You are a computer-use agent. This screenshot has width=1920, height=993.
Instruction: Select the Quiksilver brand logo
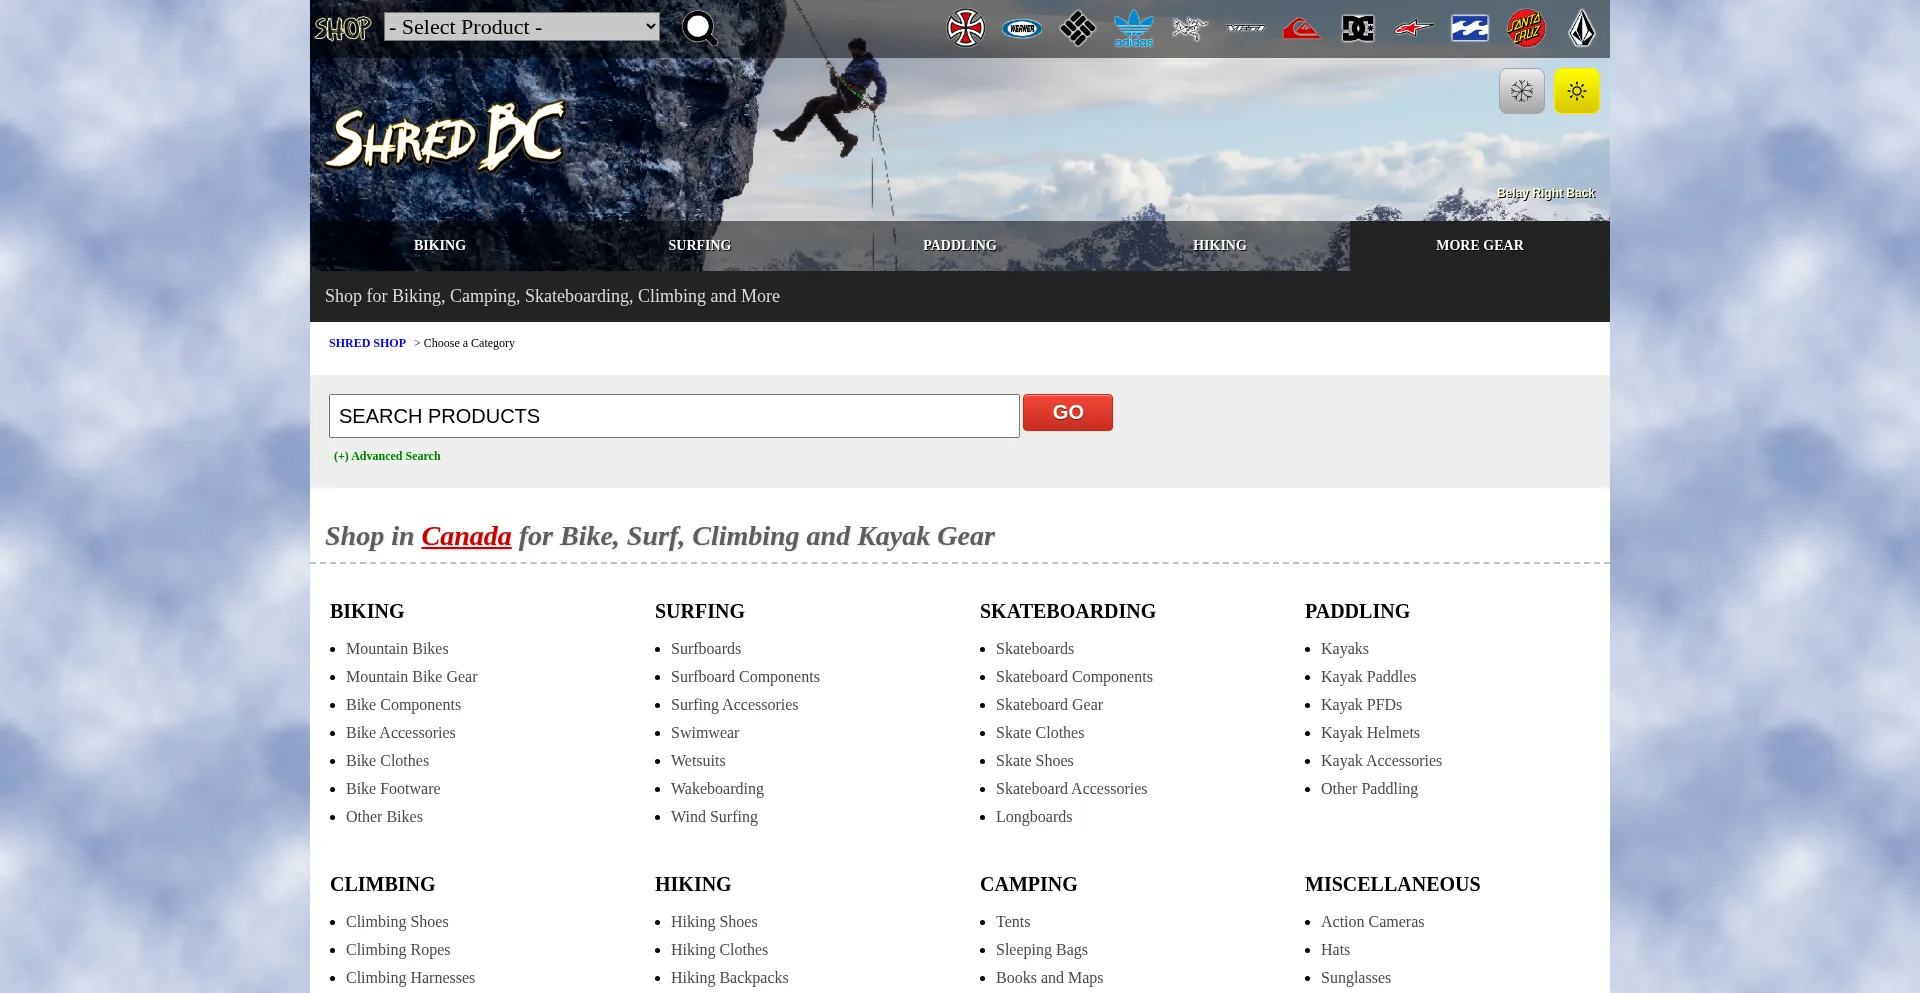tap(1301, 28)
